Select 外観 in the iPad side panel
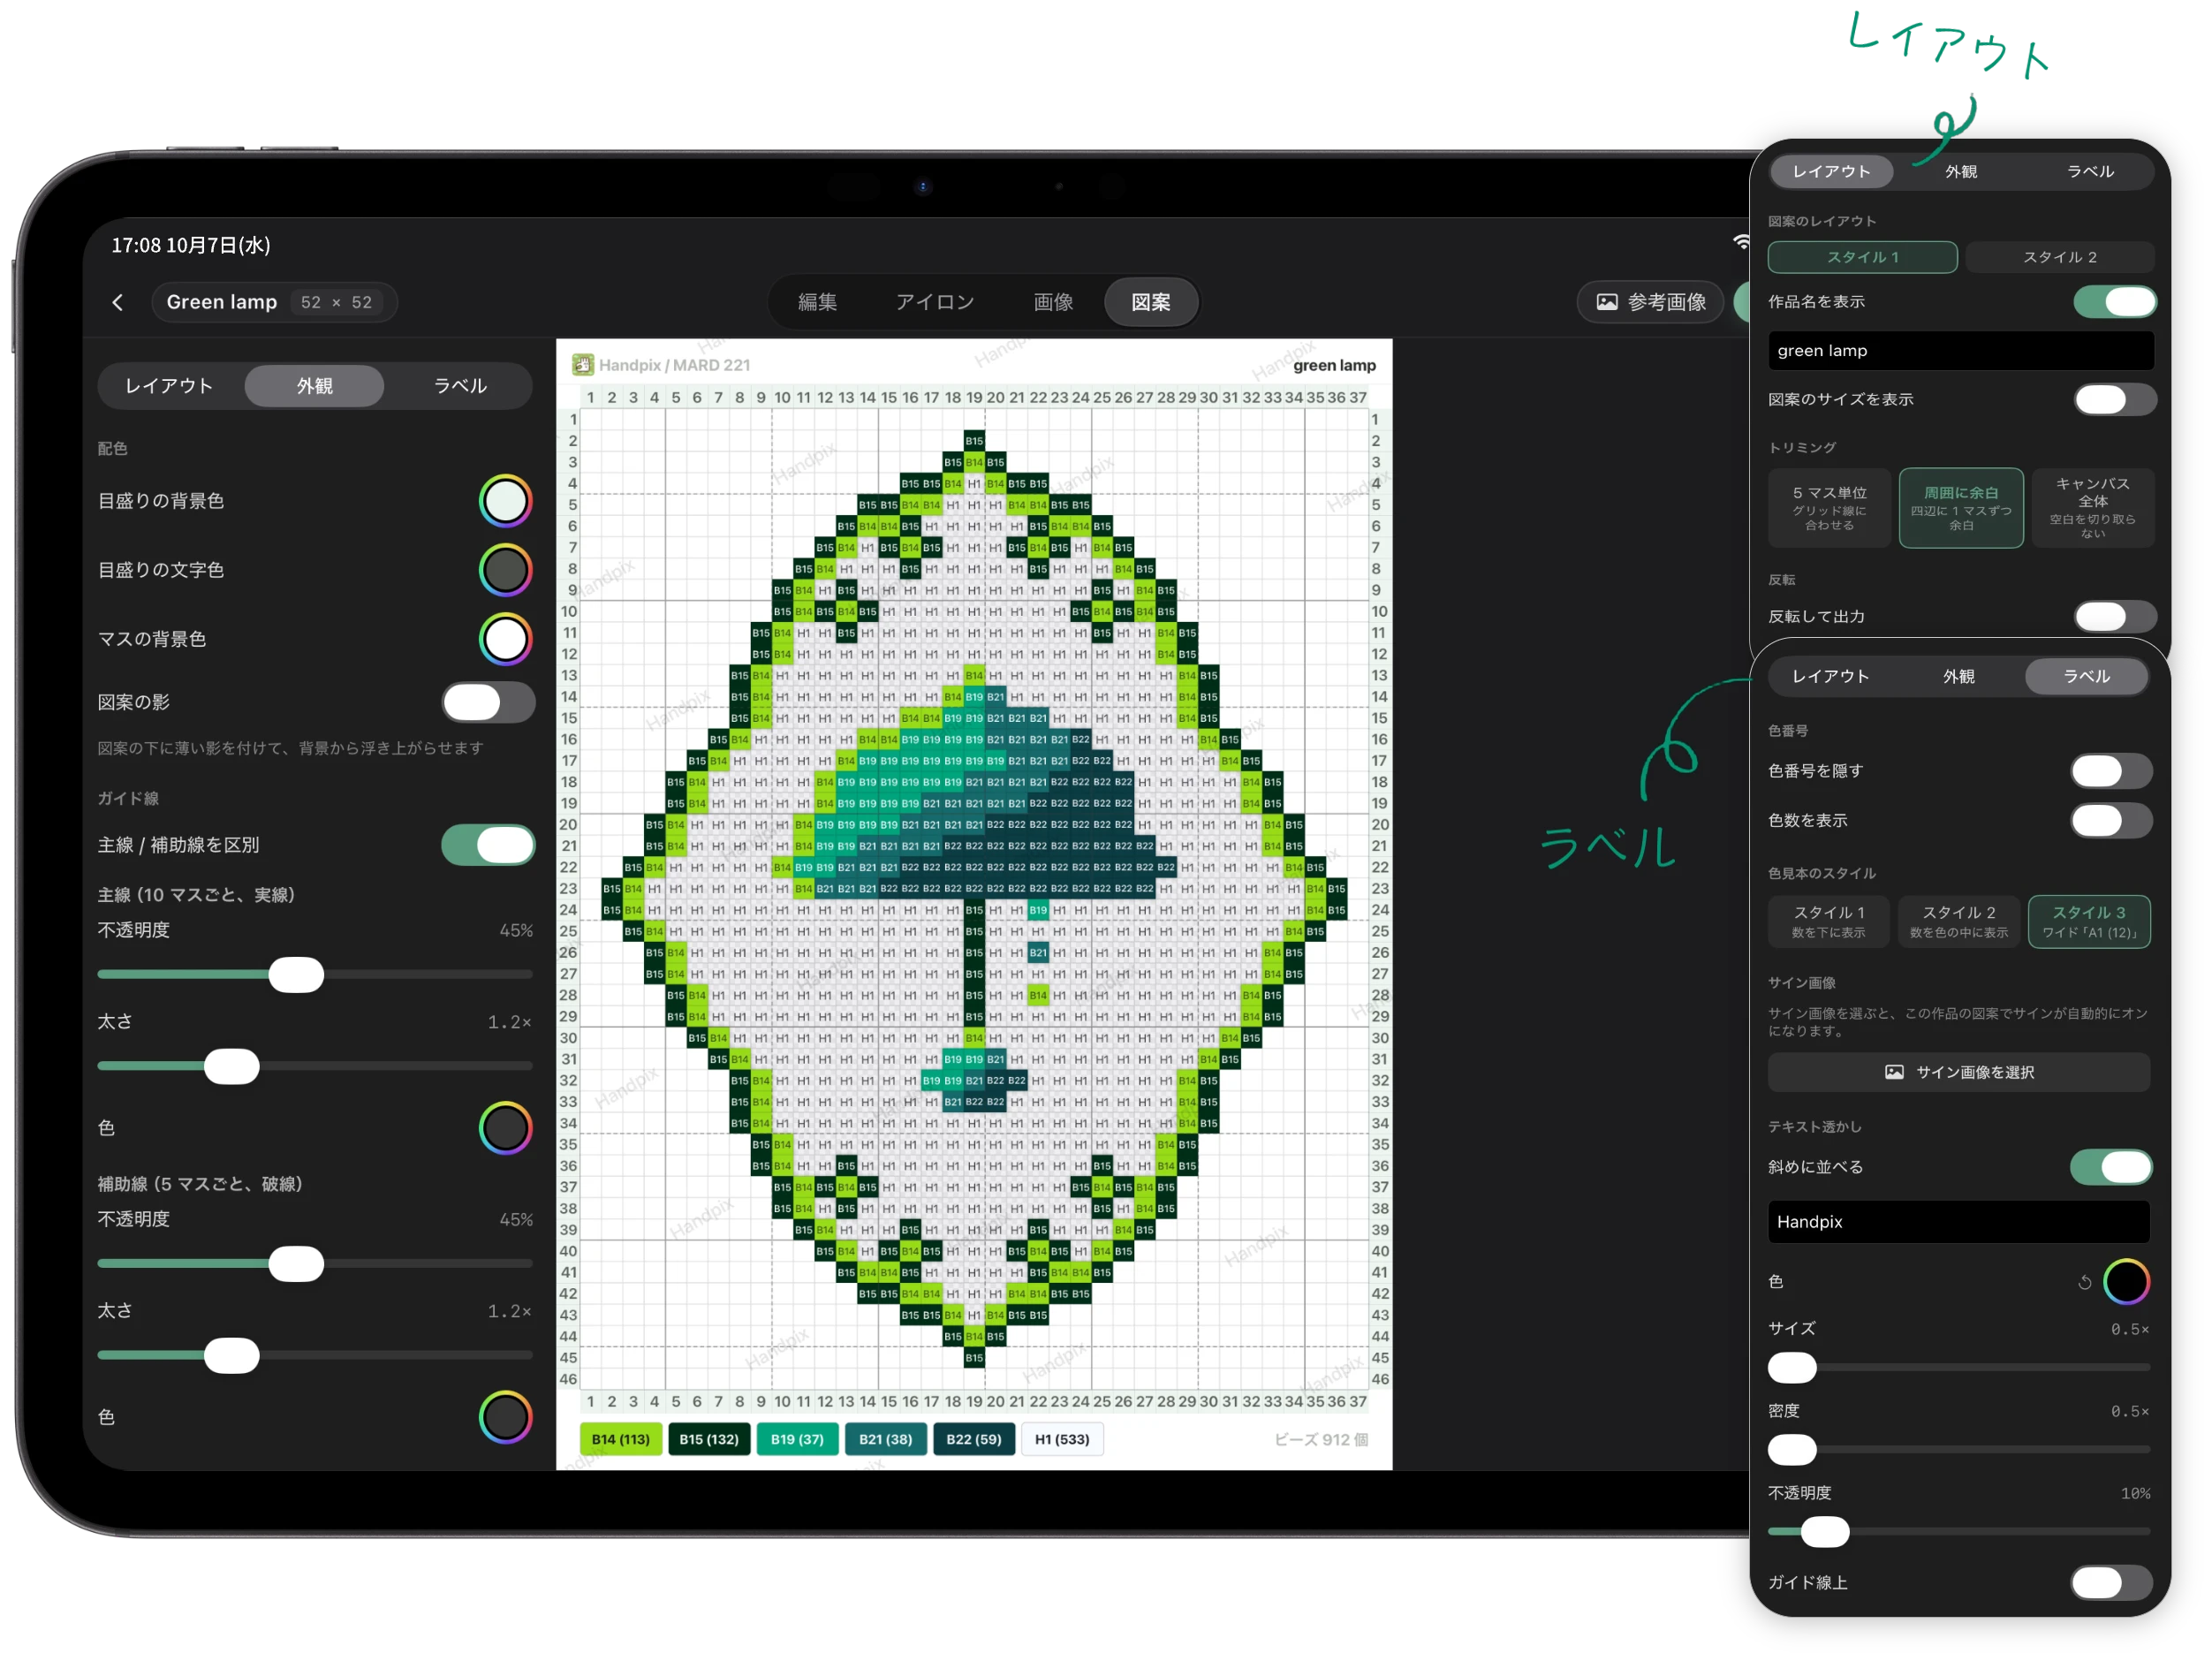The width and height of the screenshot is (2212, 1661). 314,386
